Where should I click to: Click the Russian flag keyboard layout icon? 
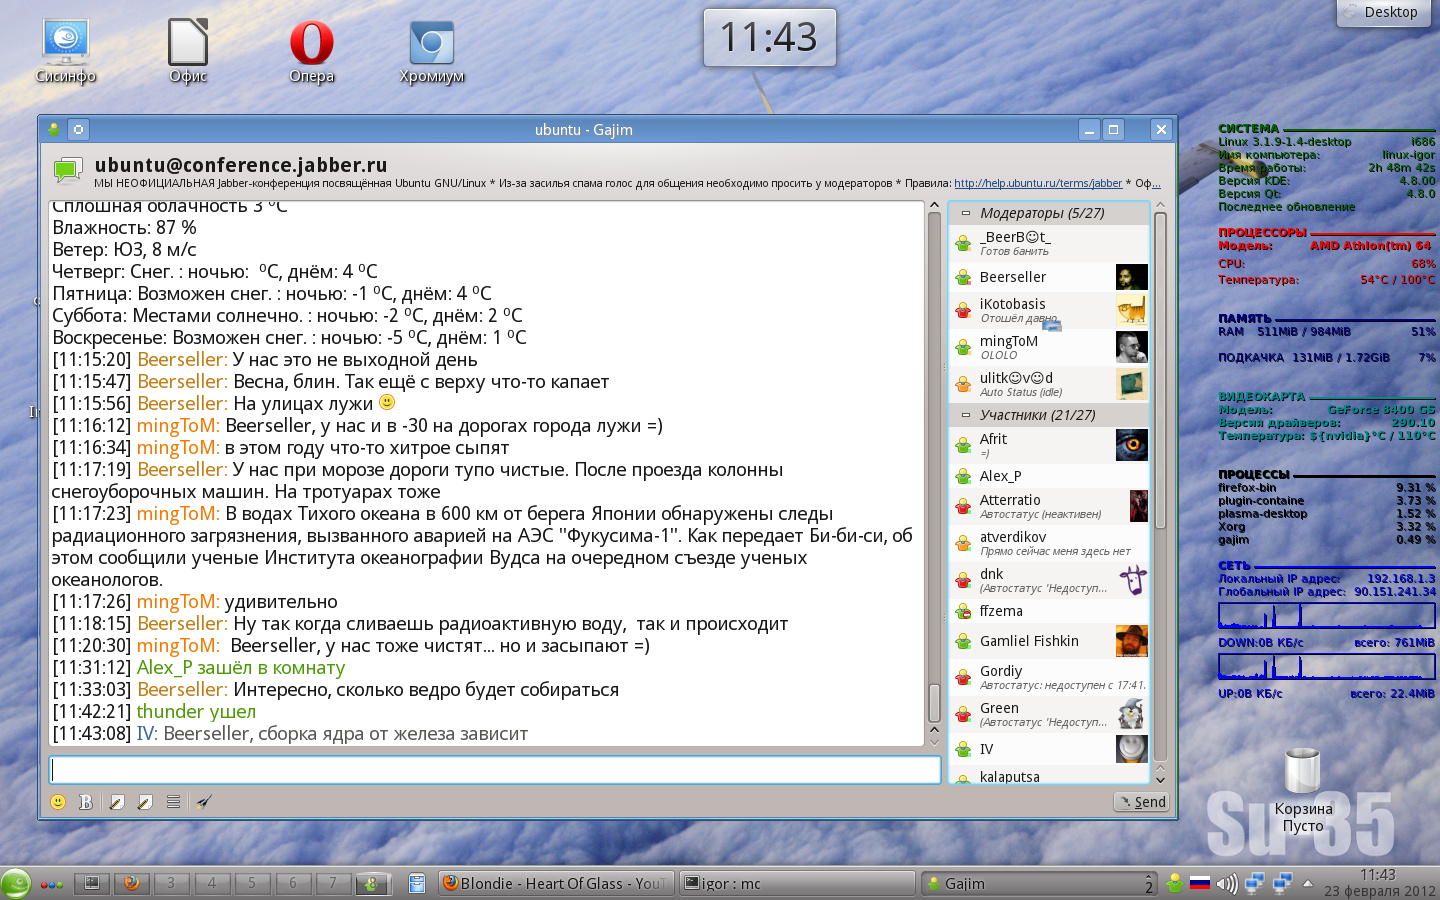point(1200,884)
